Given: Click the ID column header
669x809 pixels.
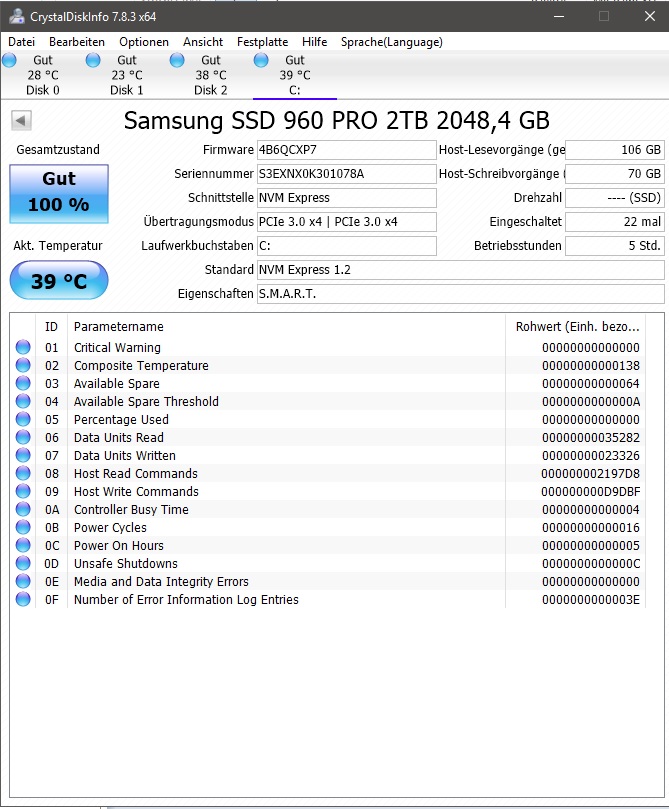Looking at the screenshot, I should [x=51, y=327].
